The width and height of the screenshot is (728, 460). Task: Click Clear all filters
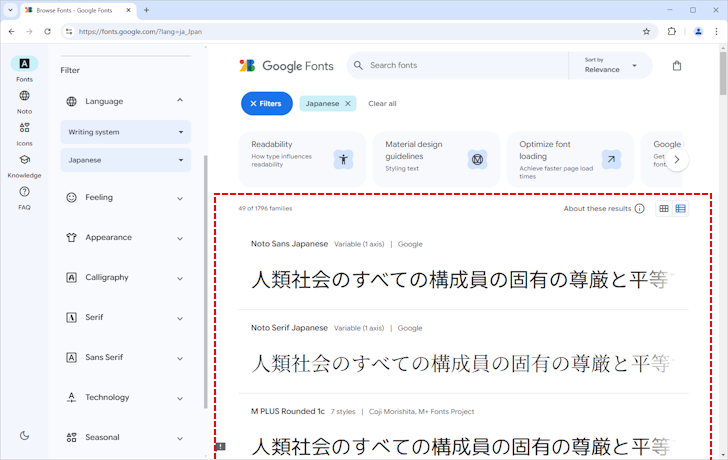[x=382, y=104]
